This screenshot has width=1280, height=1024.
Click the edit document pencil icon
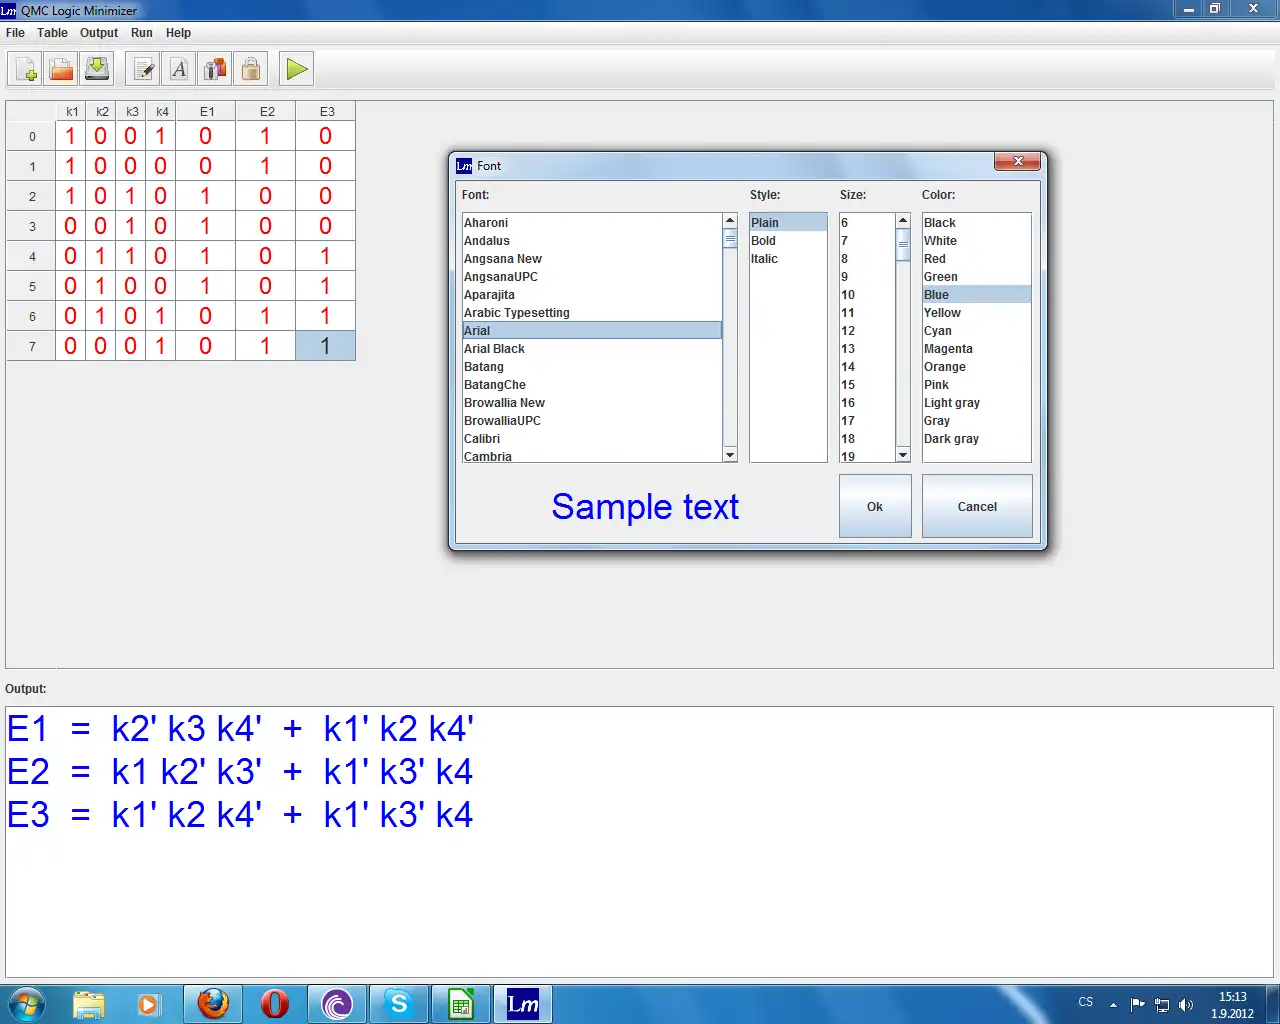tap(143, 69)
